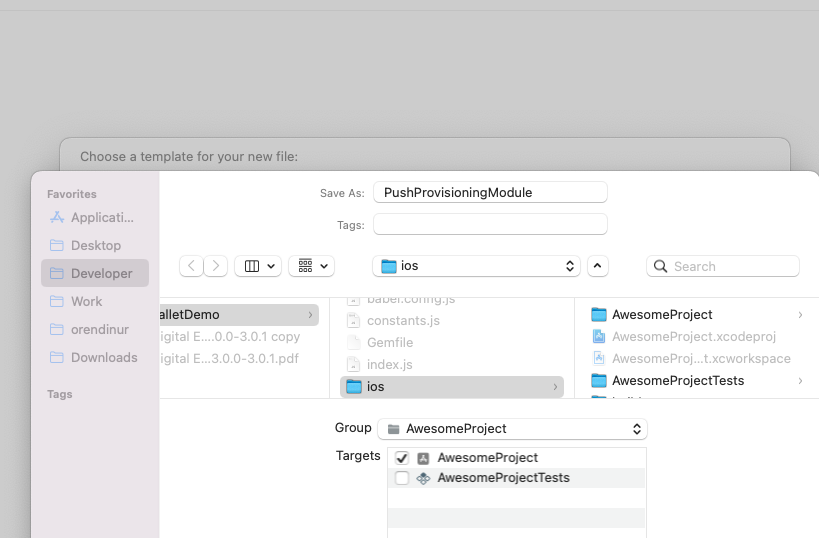The height and width of the screenshot is (538, 819).
Task: Click the Applications icon in Favorites
Action: coord(57,217)
